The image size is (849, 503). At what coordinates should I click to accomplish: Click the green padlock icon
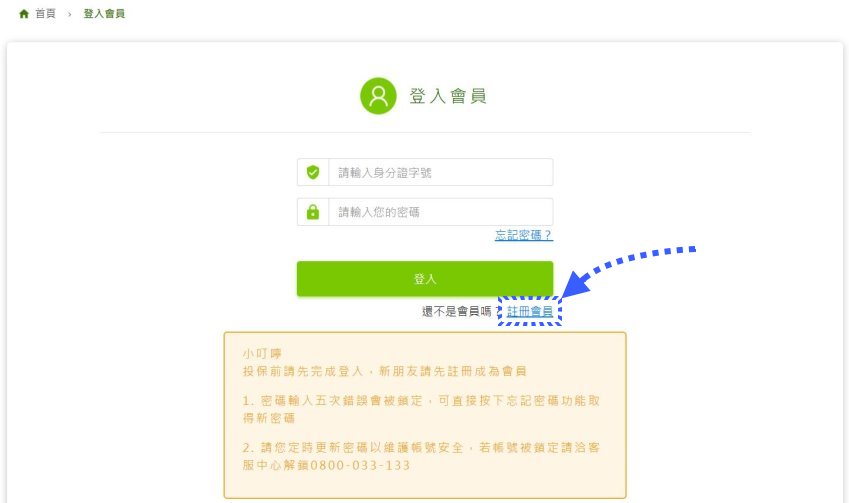tap(313, 212)
